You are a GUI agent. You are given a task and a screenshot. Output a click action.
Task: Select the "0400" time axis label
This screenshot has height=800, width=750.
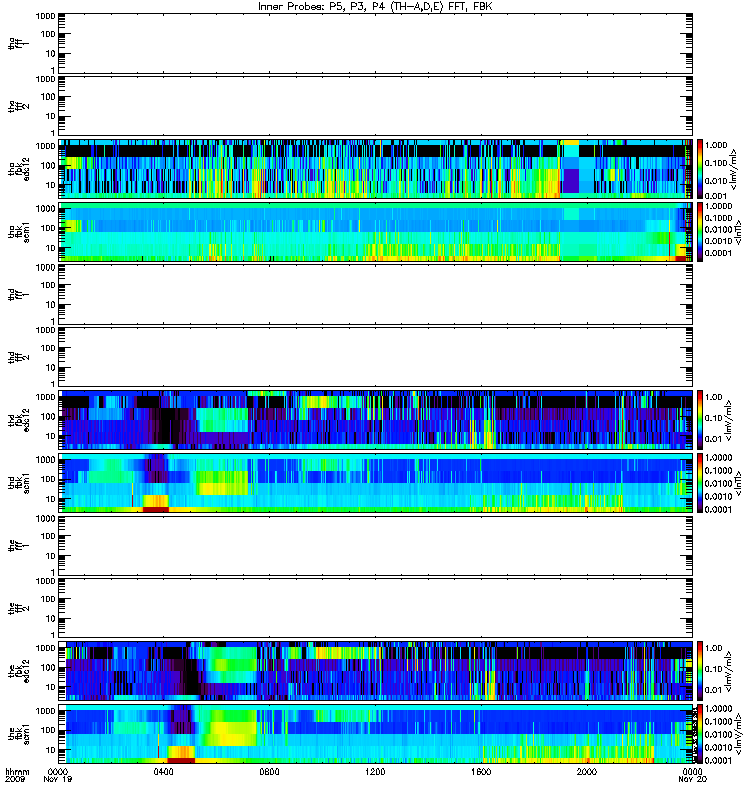[164, 771]
